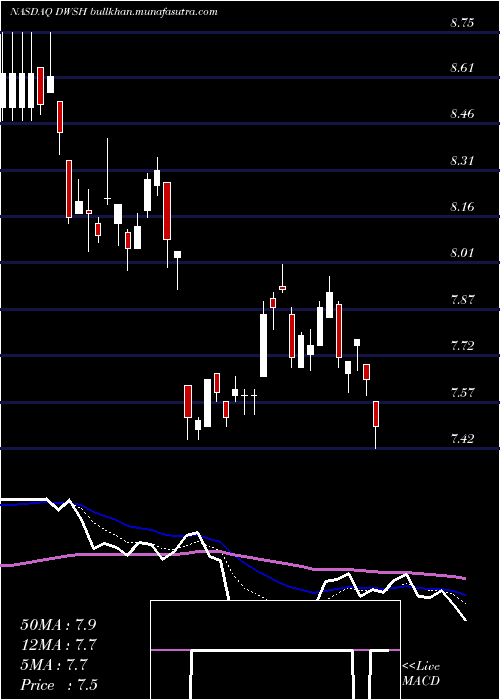Click the last red candlestick near 7.42

pos(376,424)
